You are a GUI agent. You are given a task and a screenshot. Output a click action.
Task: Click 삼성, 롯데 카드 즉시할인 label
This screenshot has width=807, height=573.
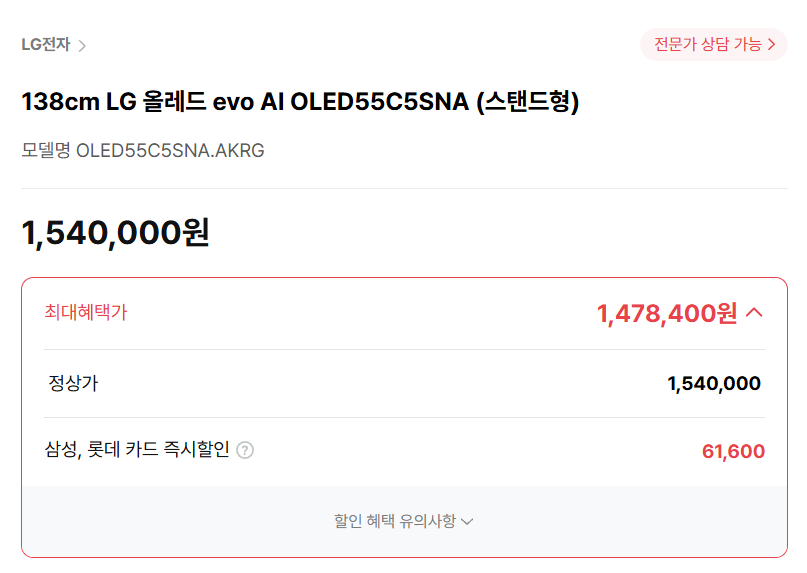[x=137, y=450]
